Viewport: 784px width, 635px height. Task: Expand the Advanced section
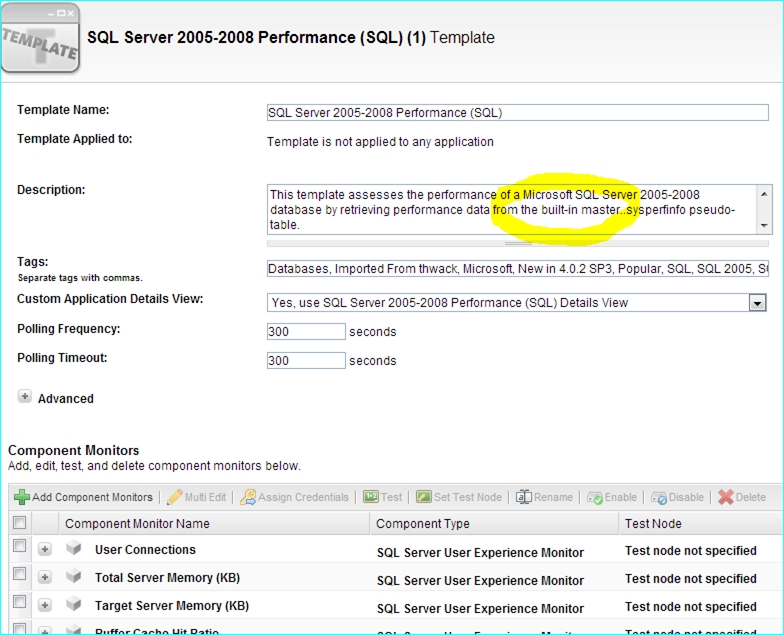[x=24, y=396]
